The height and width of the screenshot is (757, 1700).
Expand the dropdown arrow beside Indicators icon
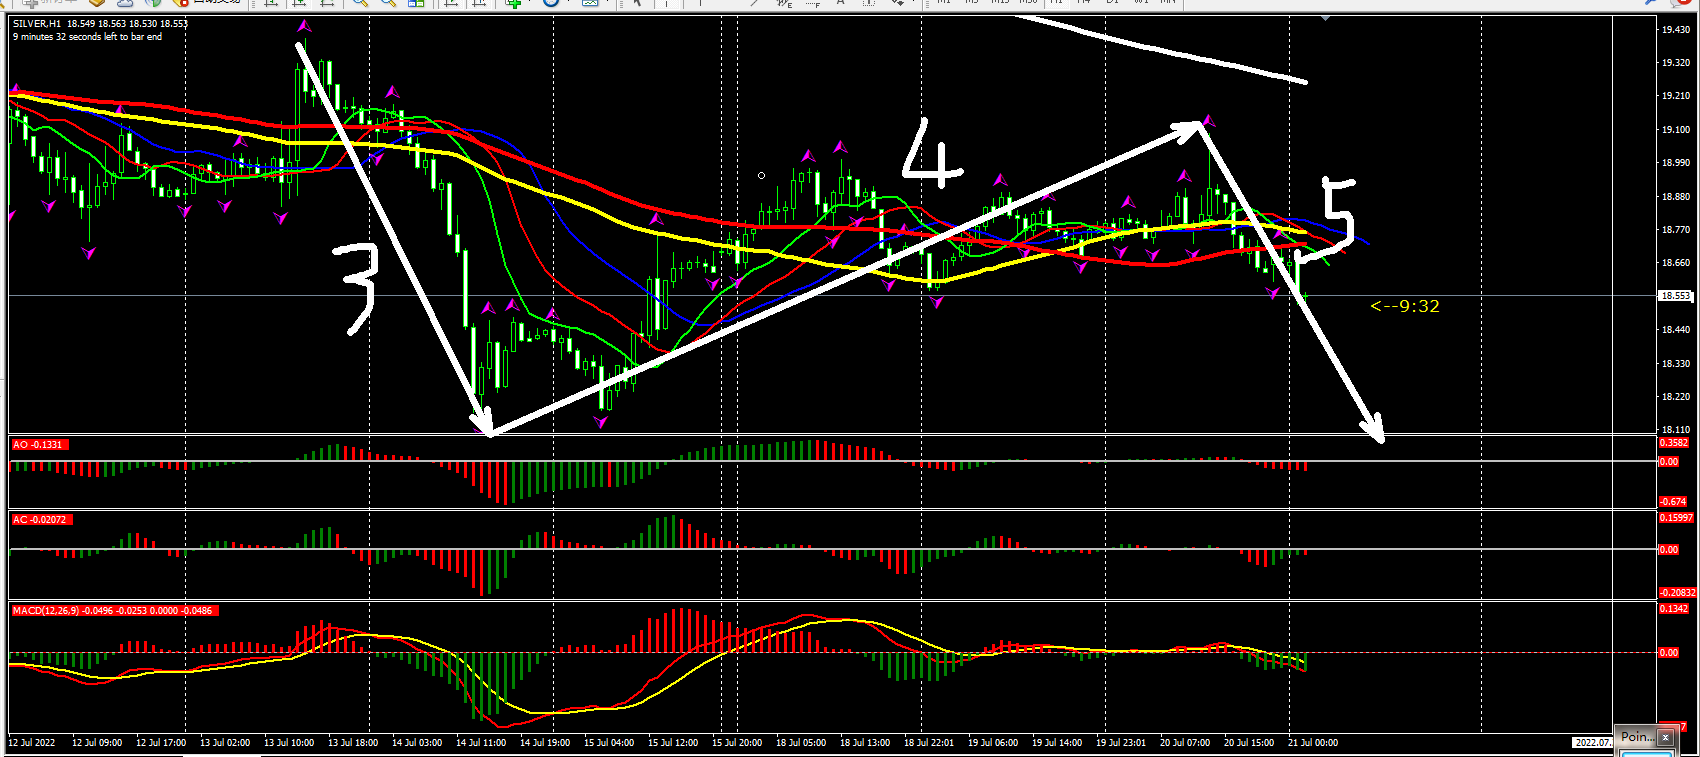[x=529, y=3]
